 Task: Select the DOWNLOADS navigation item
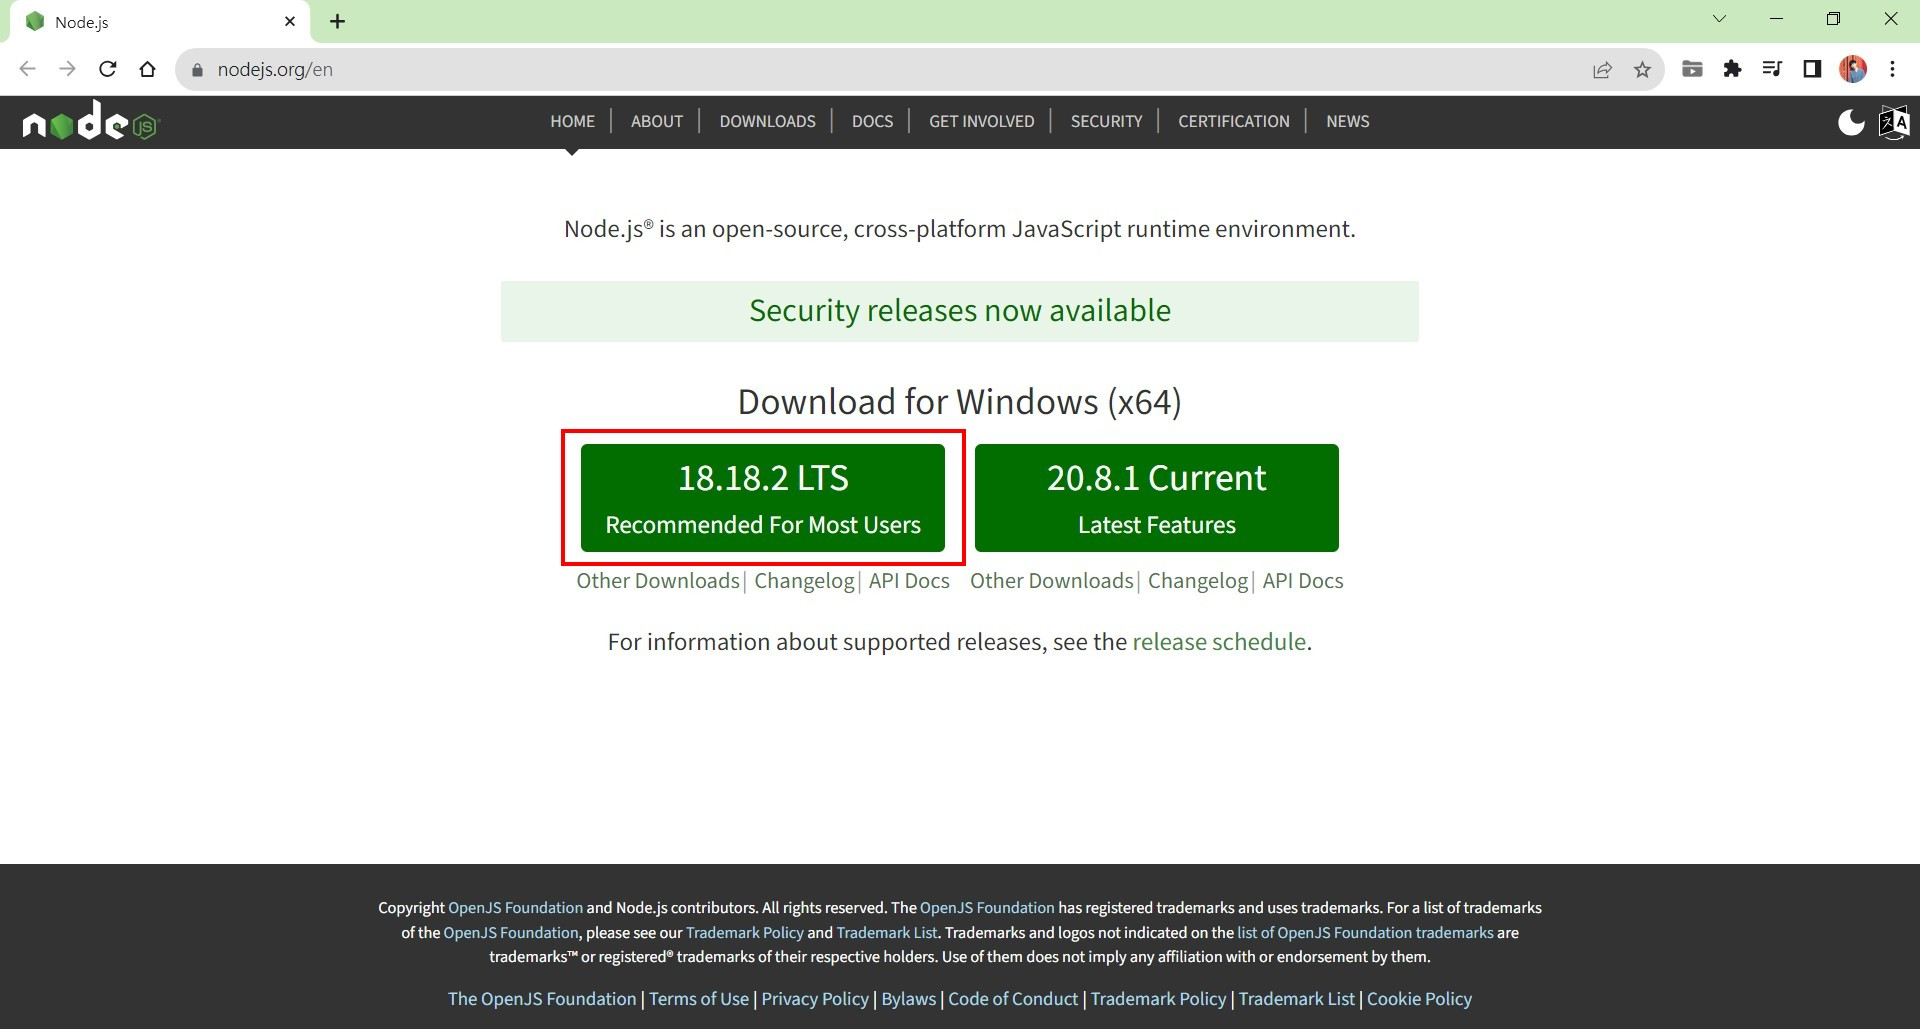[767, 121]
